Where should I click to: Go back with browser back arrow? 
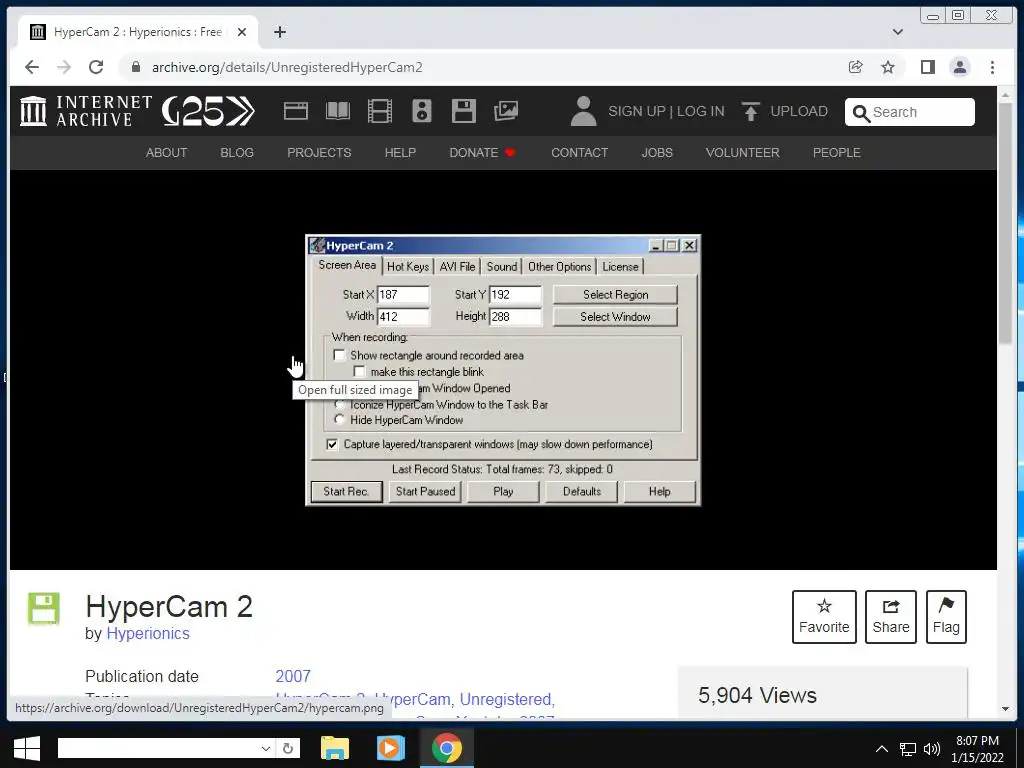coord(32,67)
